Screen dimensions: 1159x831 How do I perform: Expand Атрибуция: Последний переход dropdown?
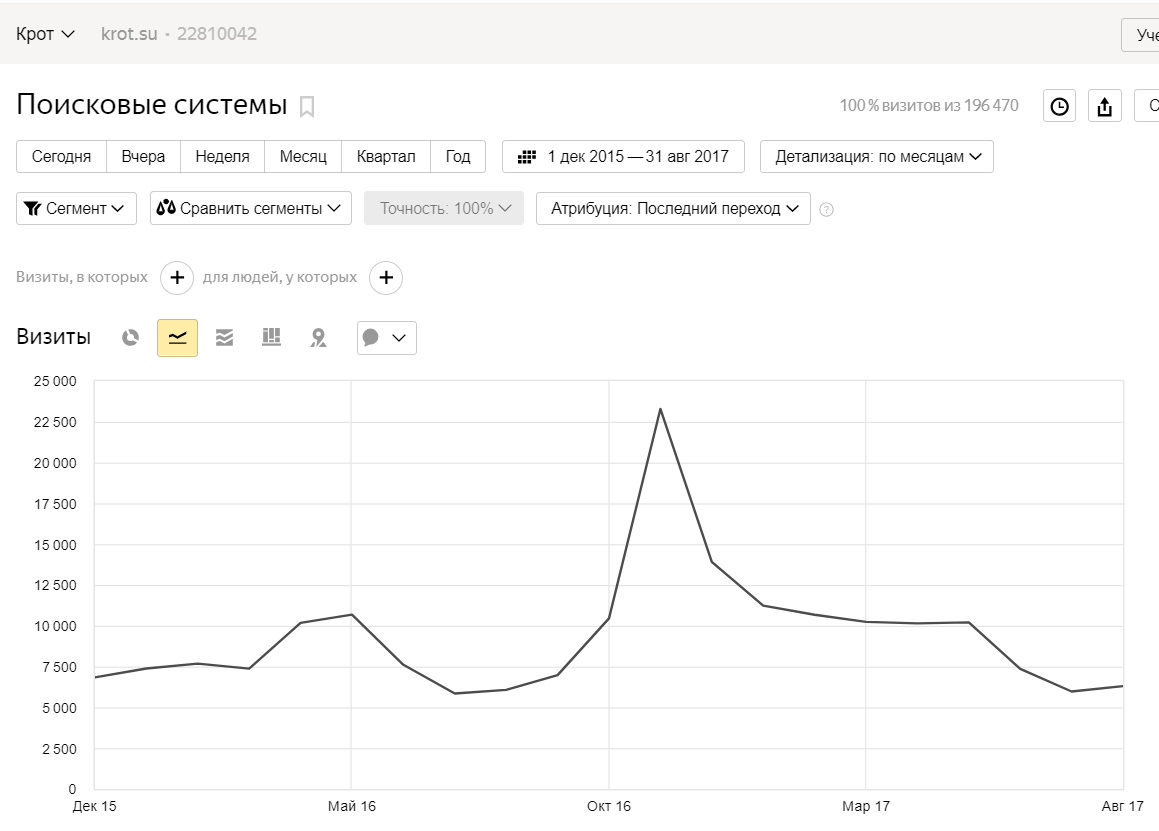click(x=673, y=209)
